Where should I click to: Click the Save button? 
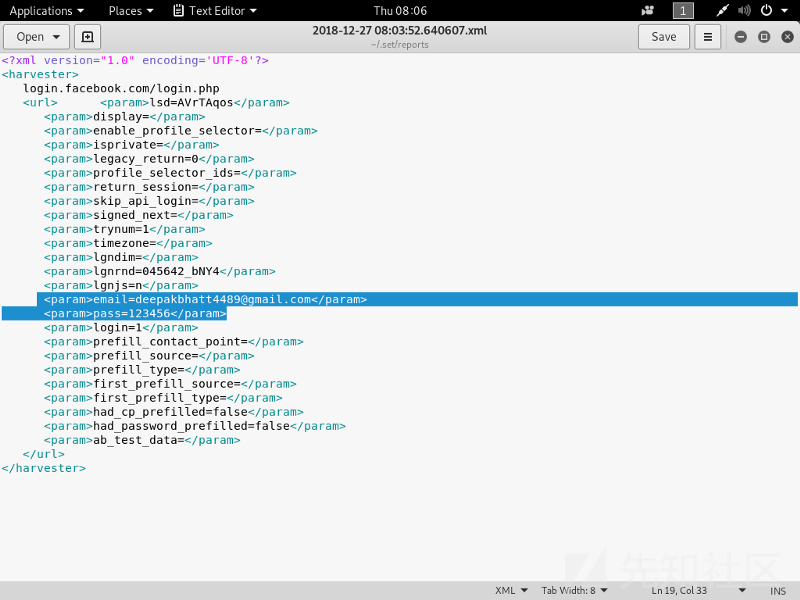(663, 37)
